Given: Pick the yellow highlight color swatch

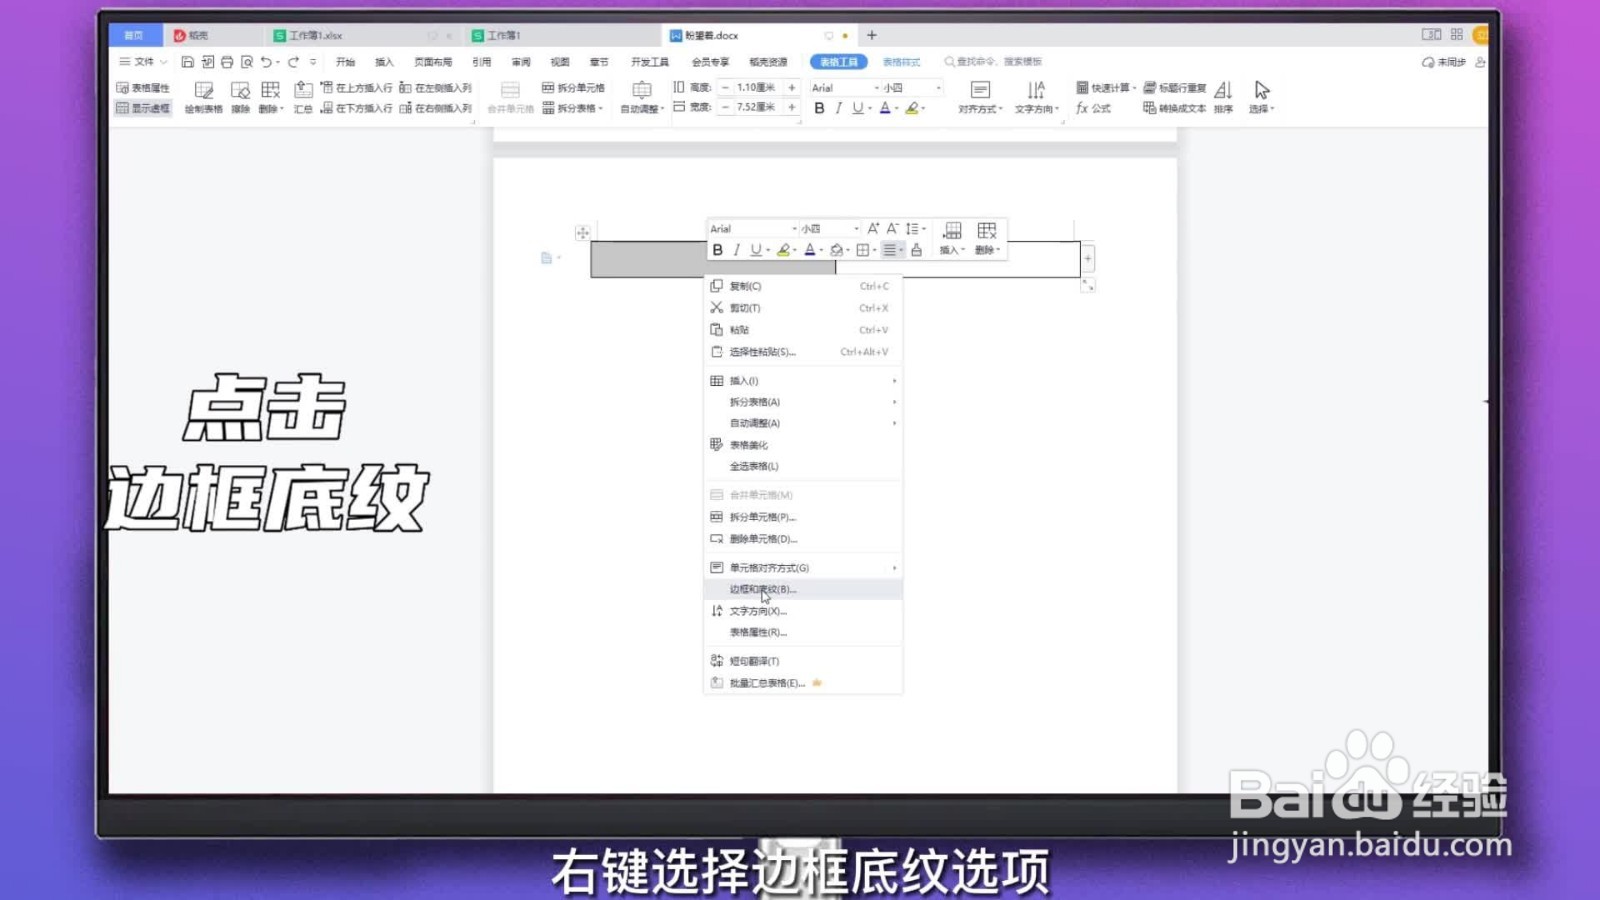Looking at the screenshot, I should point(912,108).
